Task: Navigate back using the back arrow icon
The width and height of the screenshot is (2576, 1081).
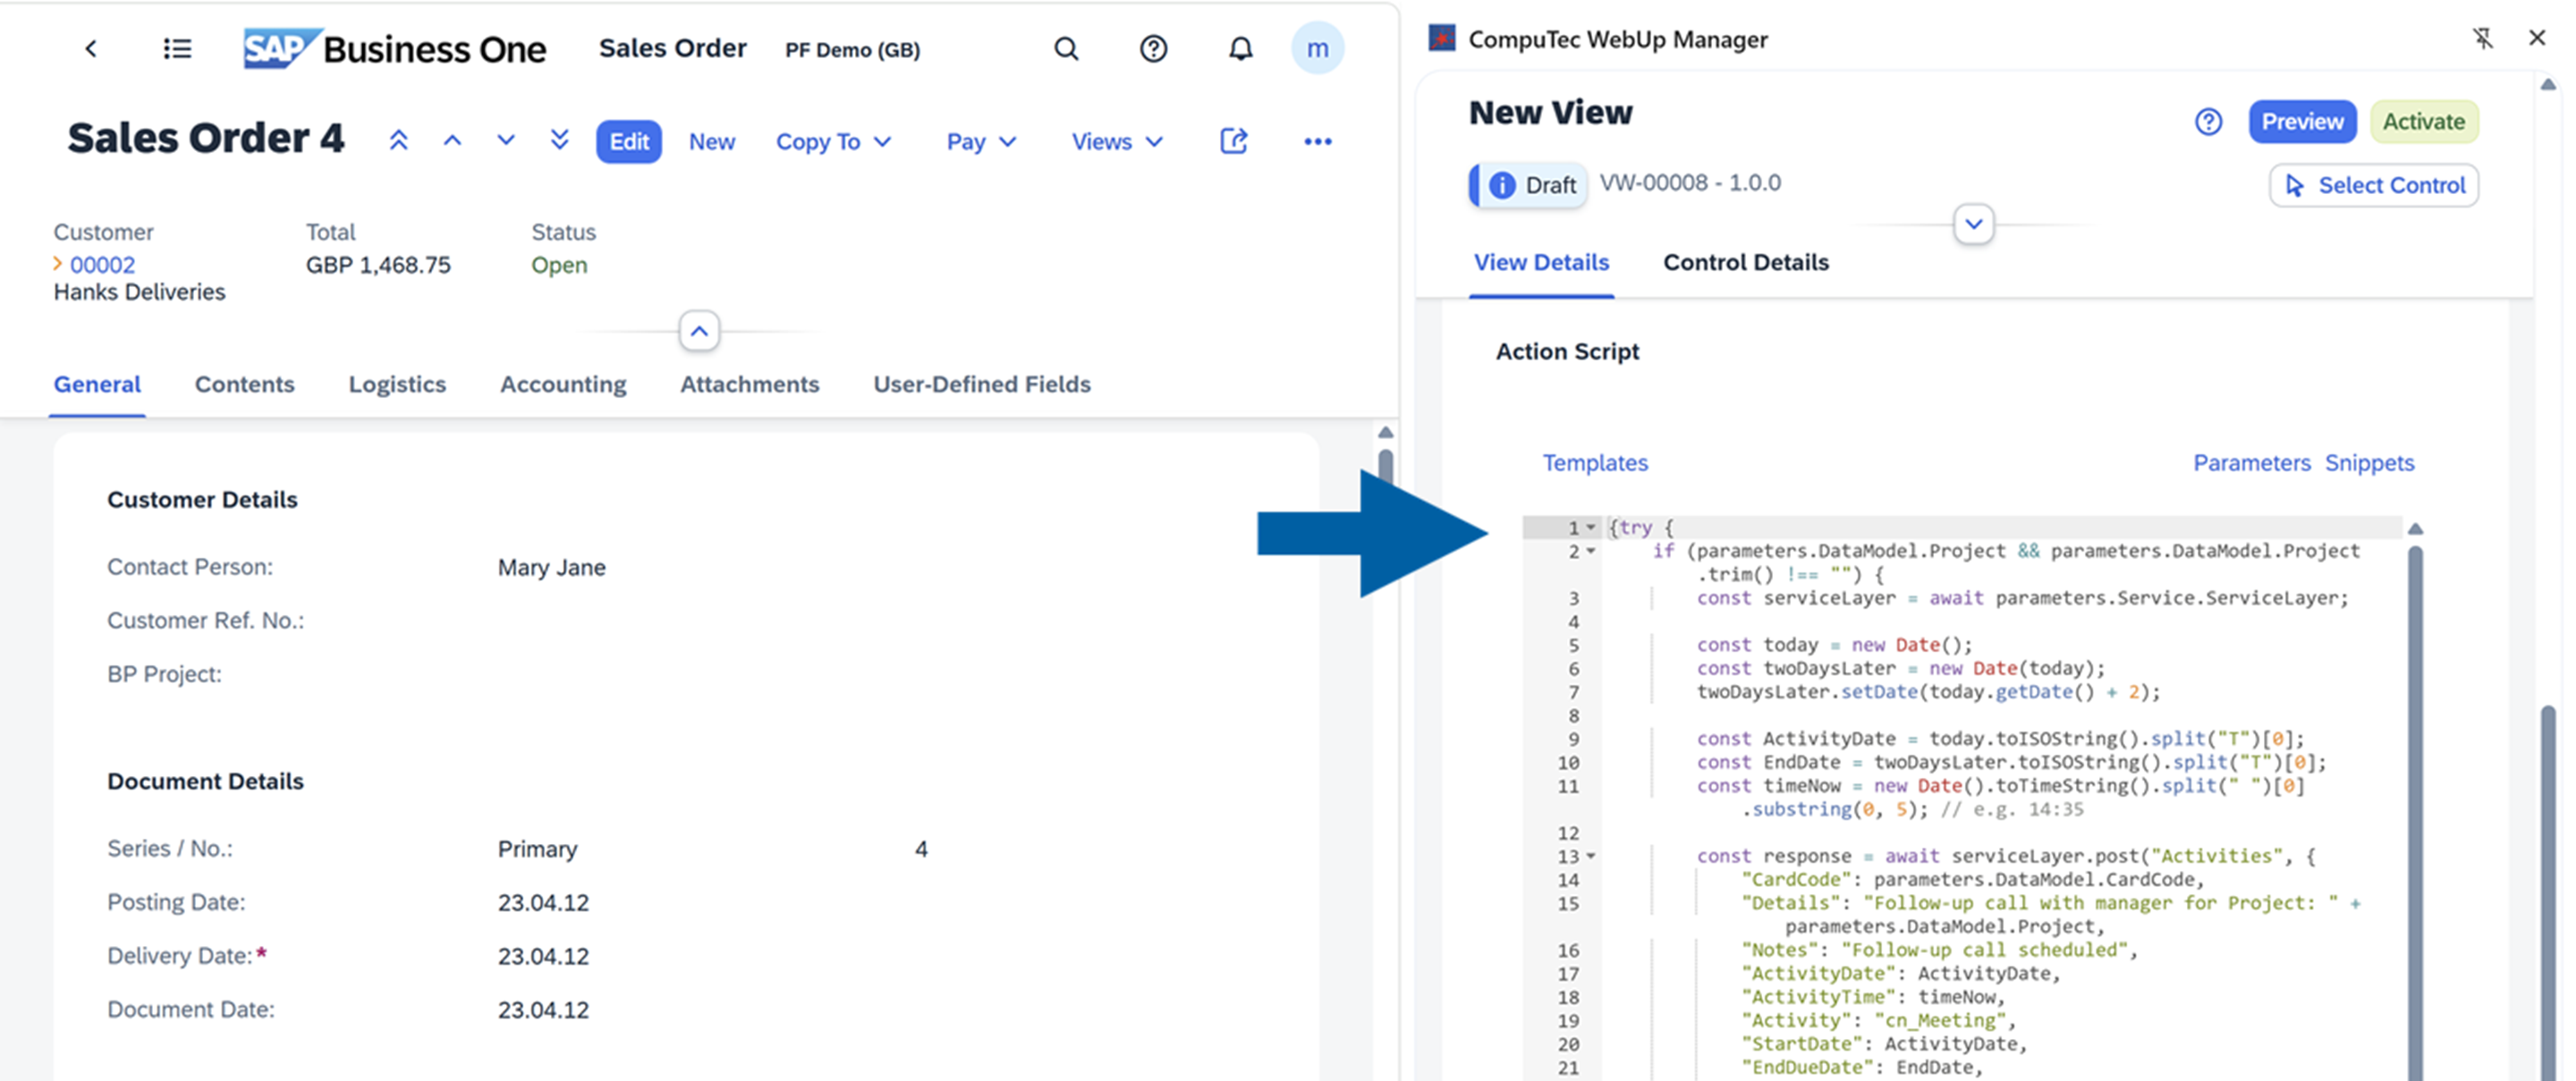Action: [91, 48]
